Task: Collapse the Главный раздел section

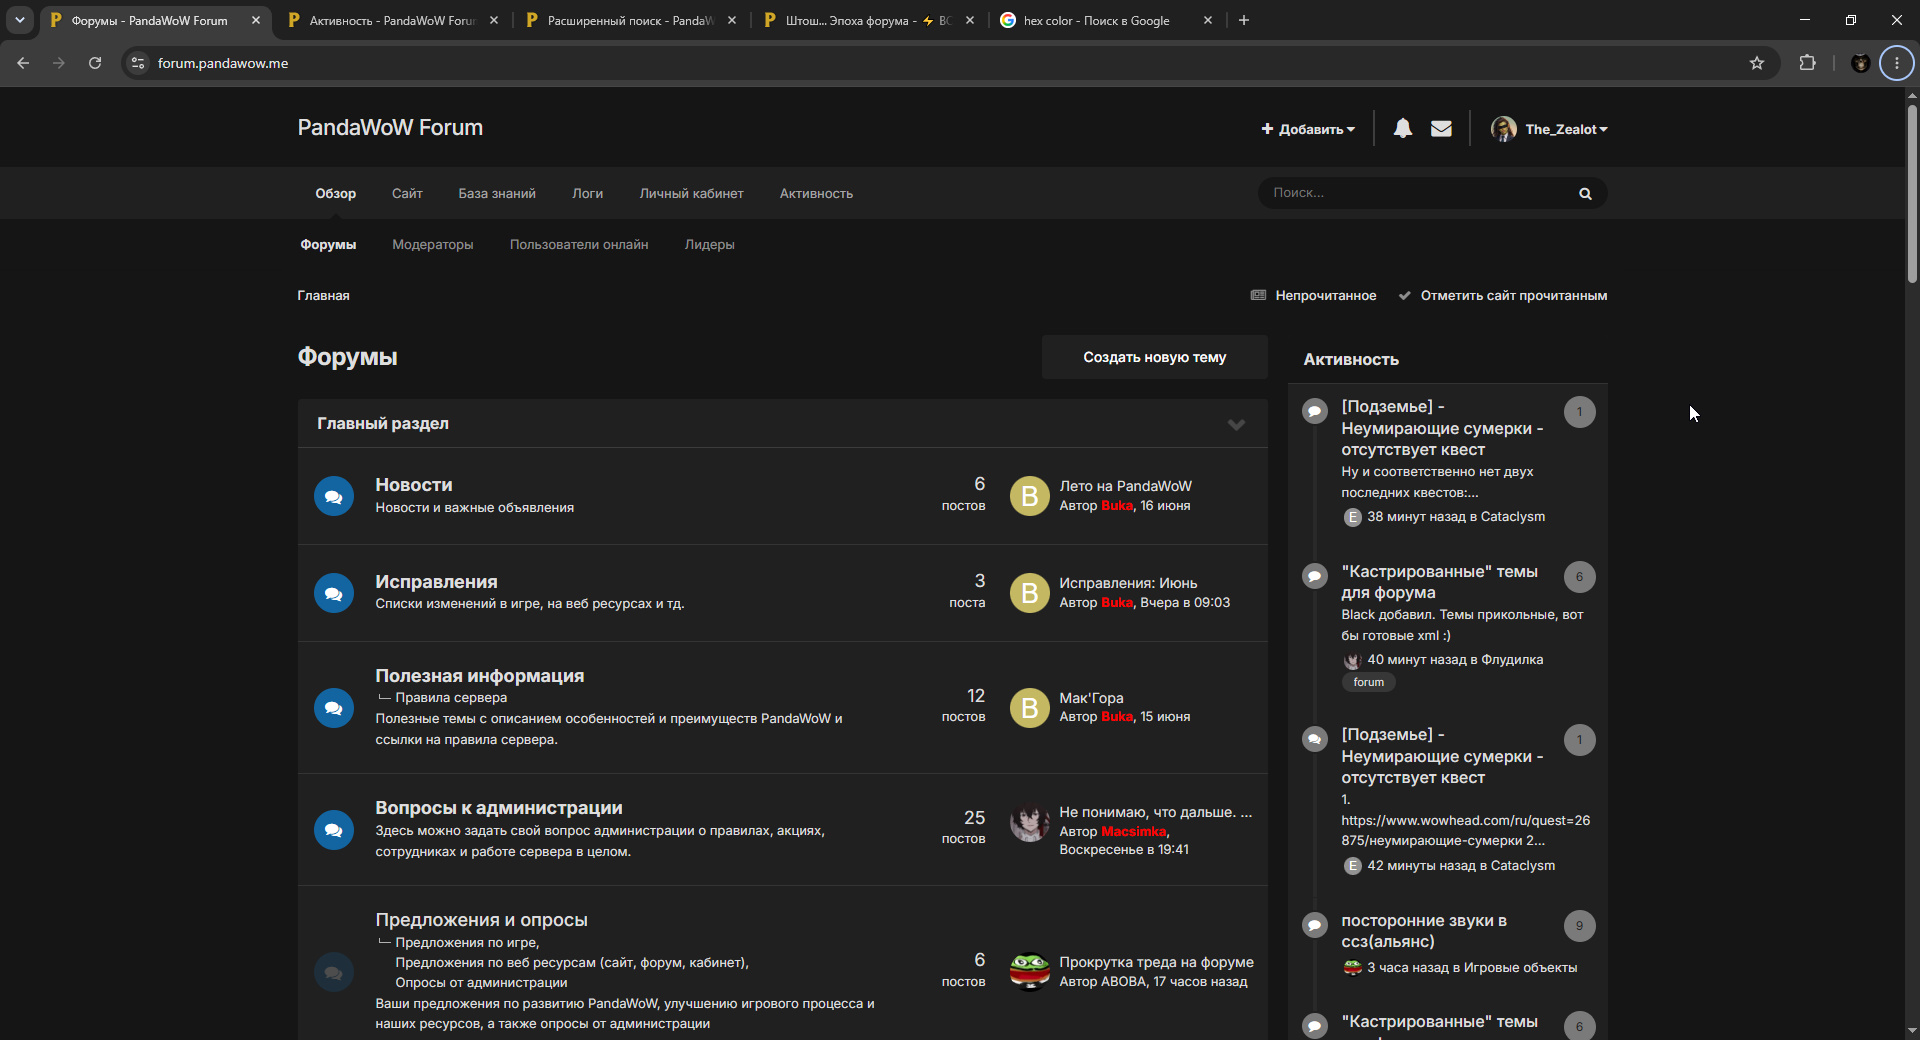Action: (x=1236, y=424)
